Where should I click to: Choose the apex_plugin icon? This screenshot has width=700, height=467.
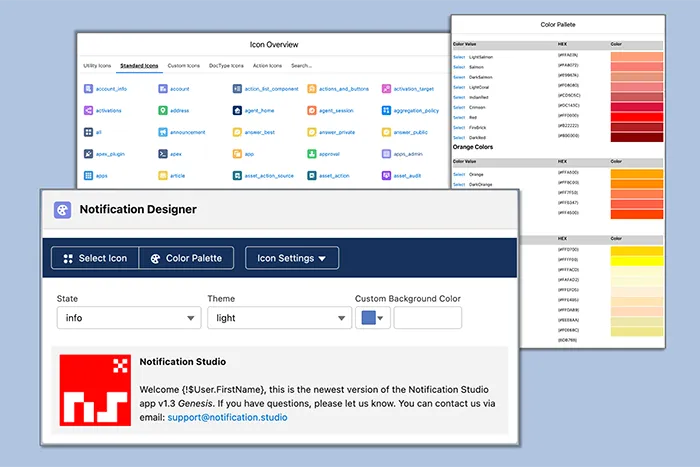point(88,154)
